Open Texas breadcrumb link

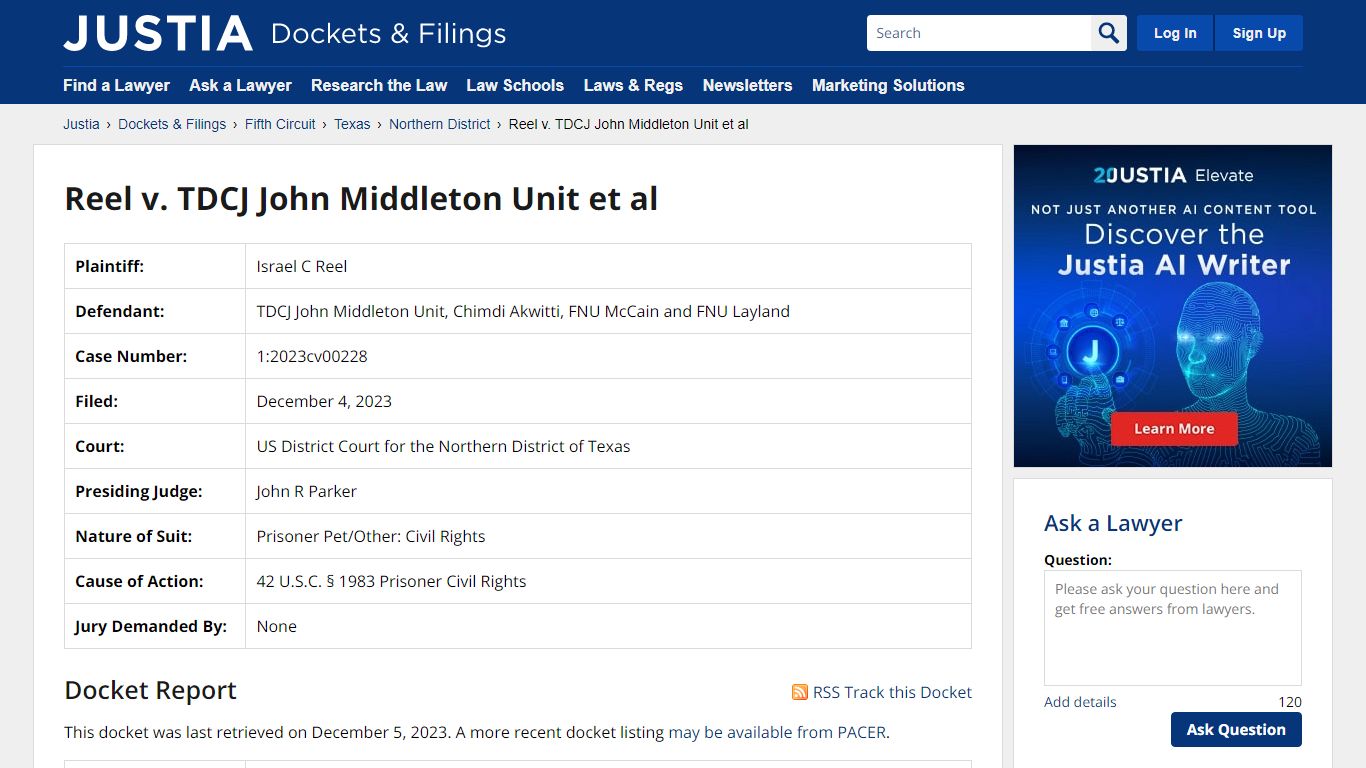click(x=352, y=124)
